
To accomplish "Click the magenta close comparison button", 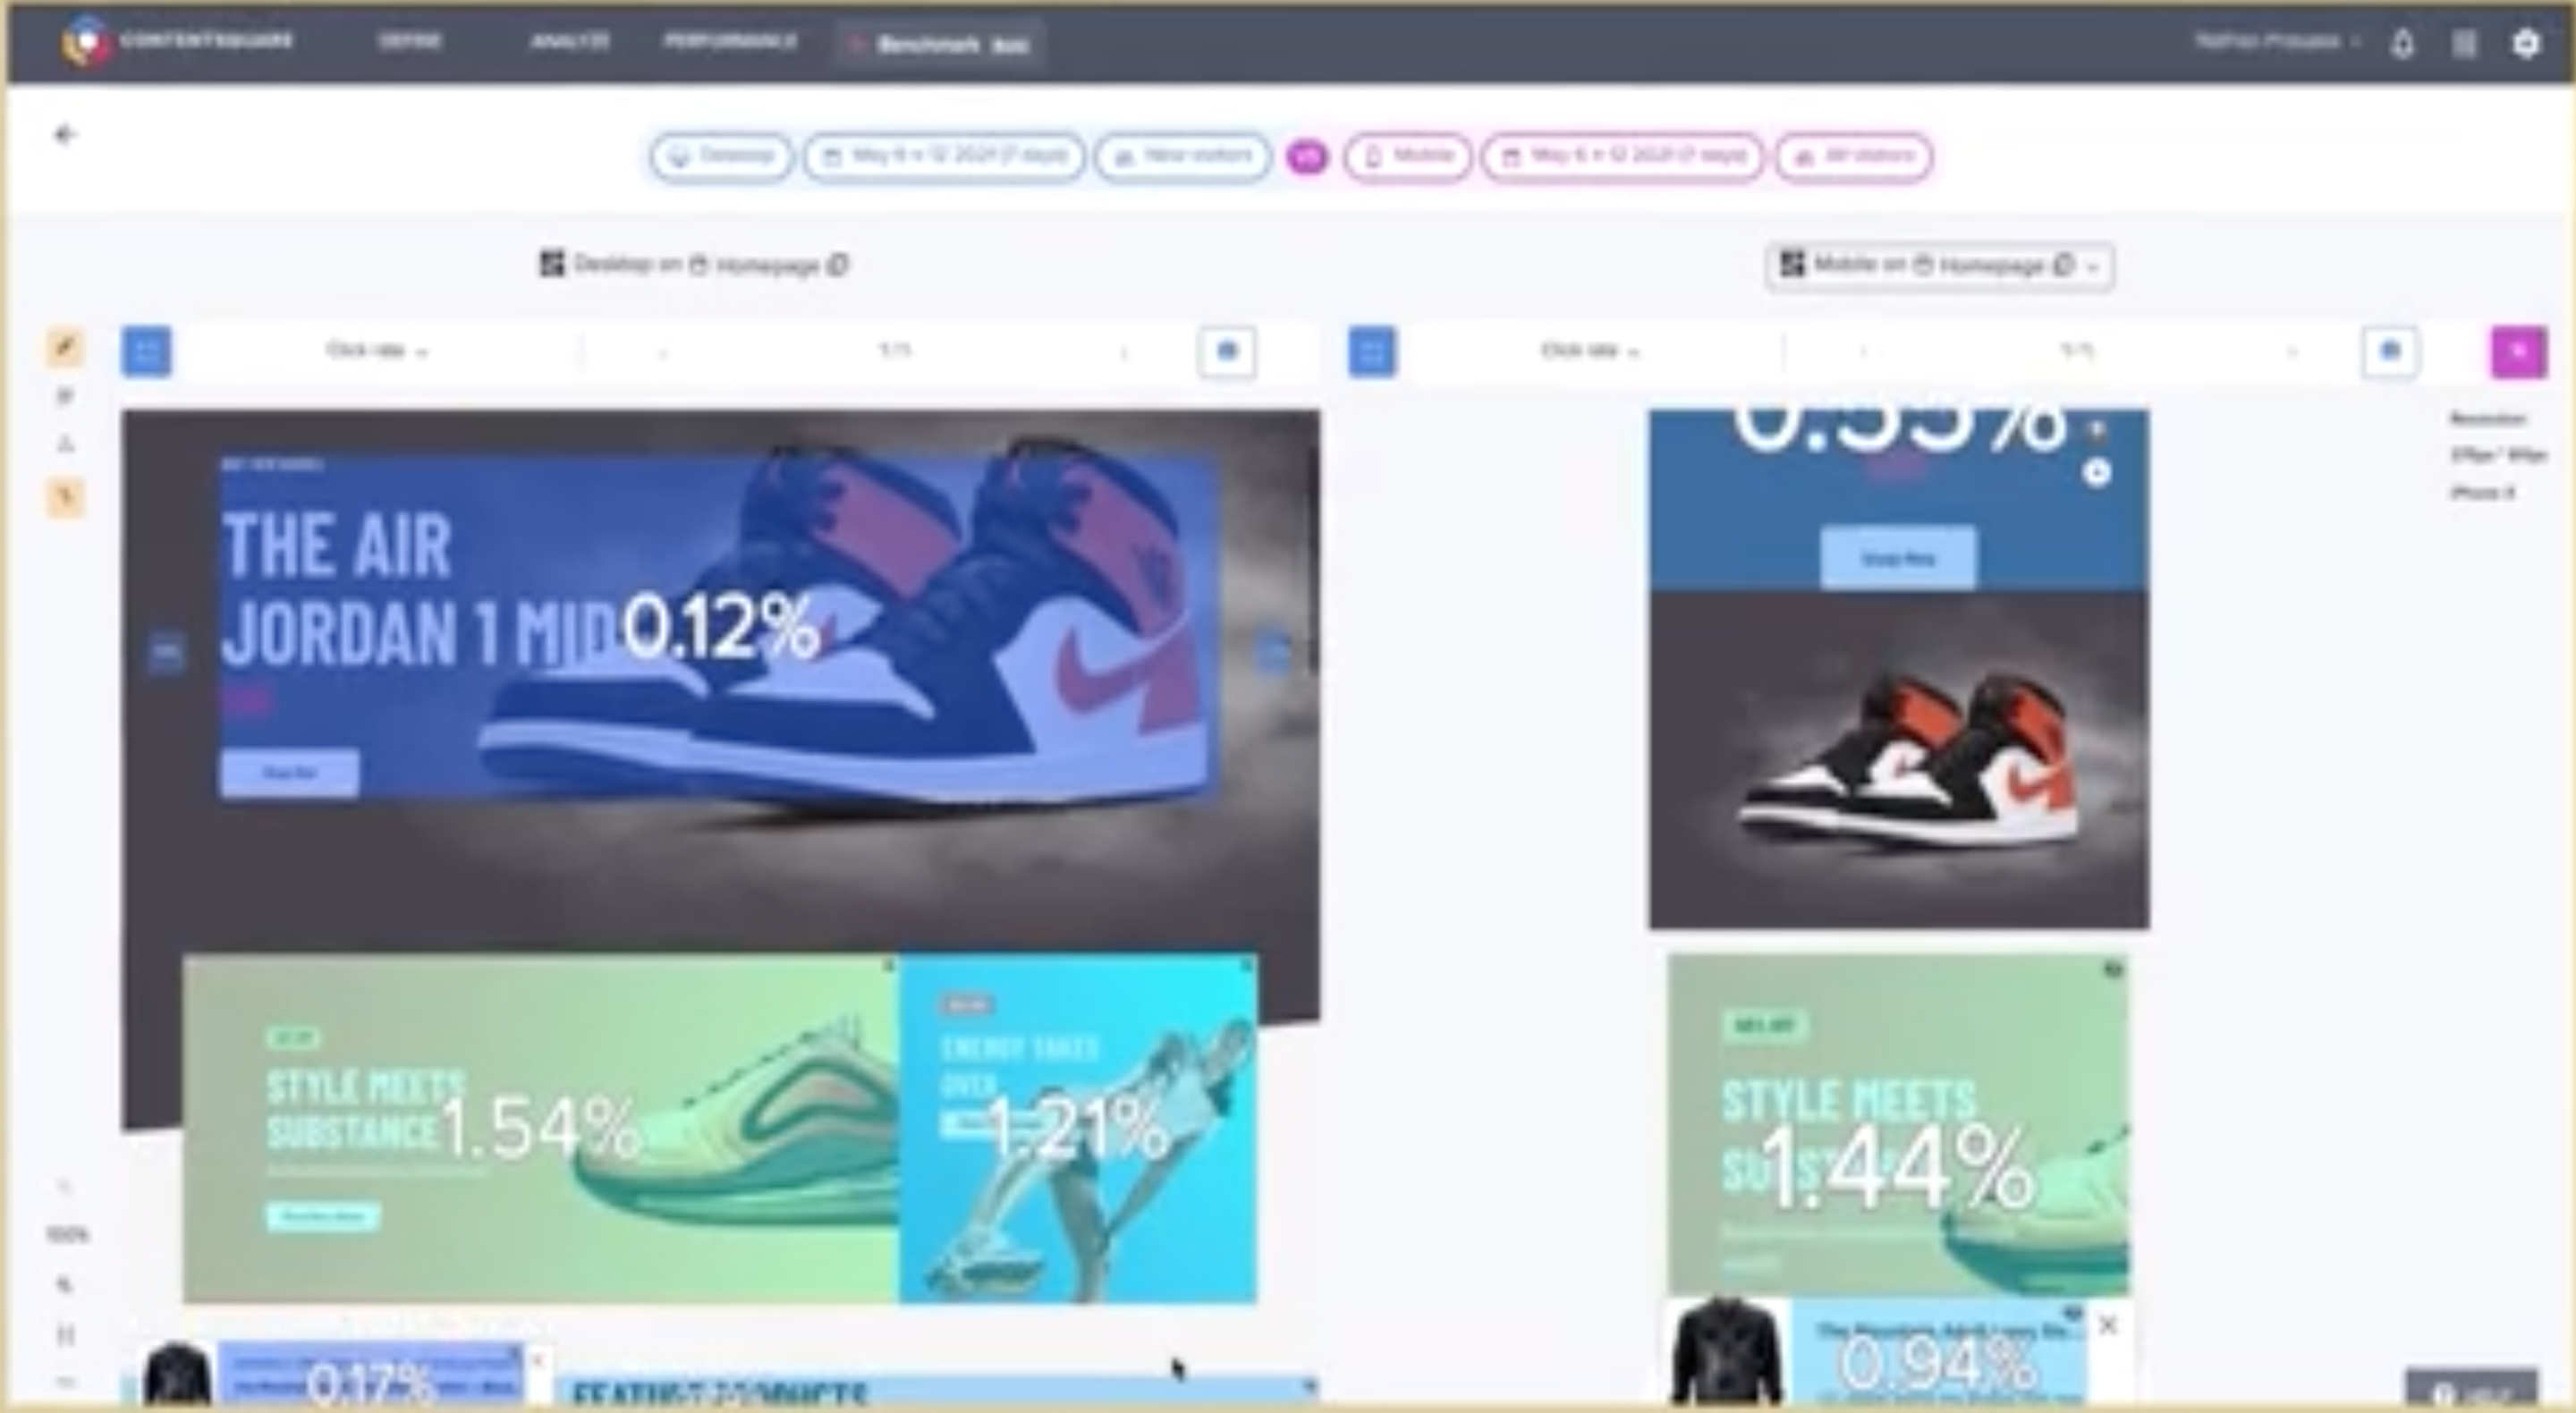I will tap(2518, 352).
